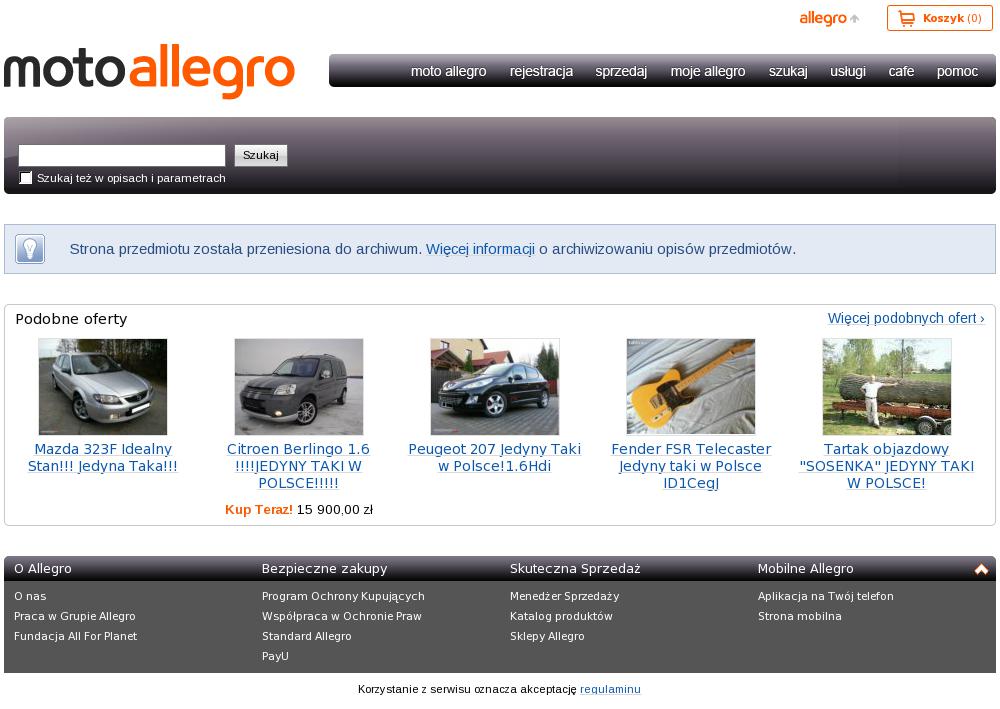Click the small allegro logo link at top

[828, 18]
